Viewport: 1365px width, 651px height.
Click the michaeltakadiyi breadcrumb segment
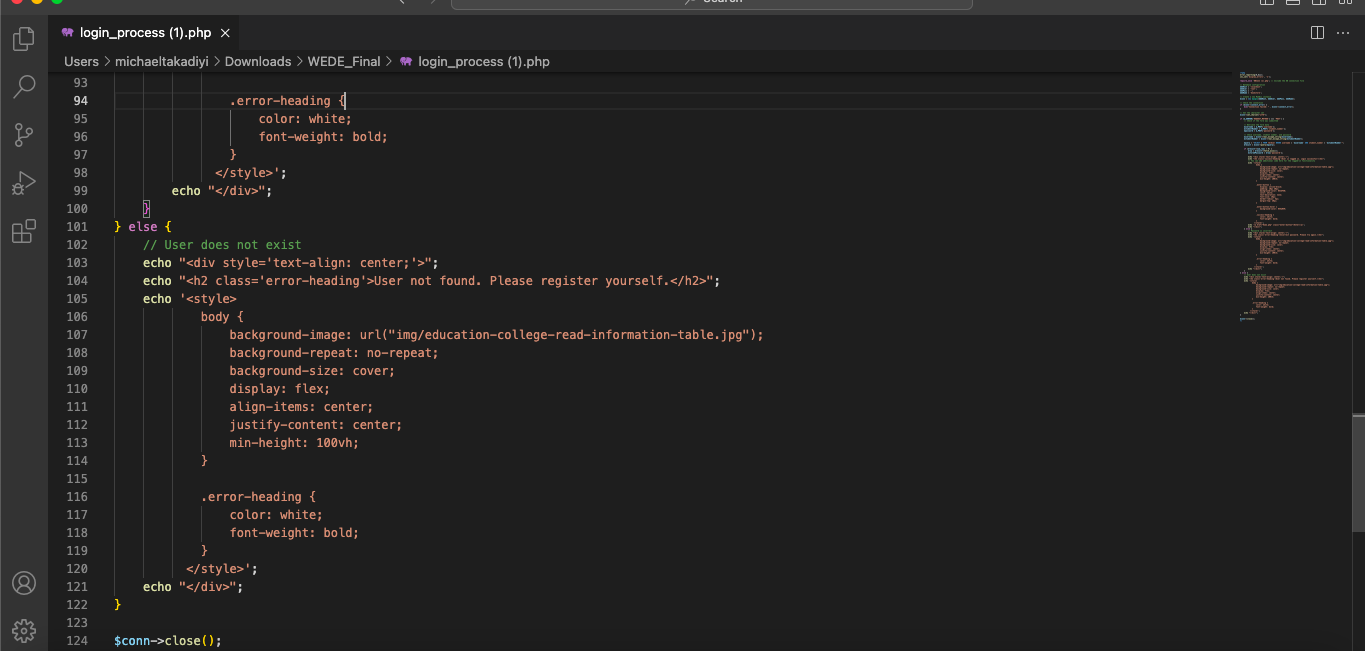pos(161,61)
